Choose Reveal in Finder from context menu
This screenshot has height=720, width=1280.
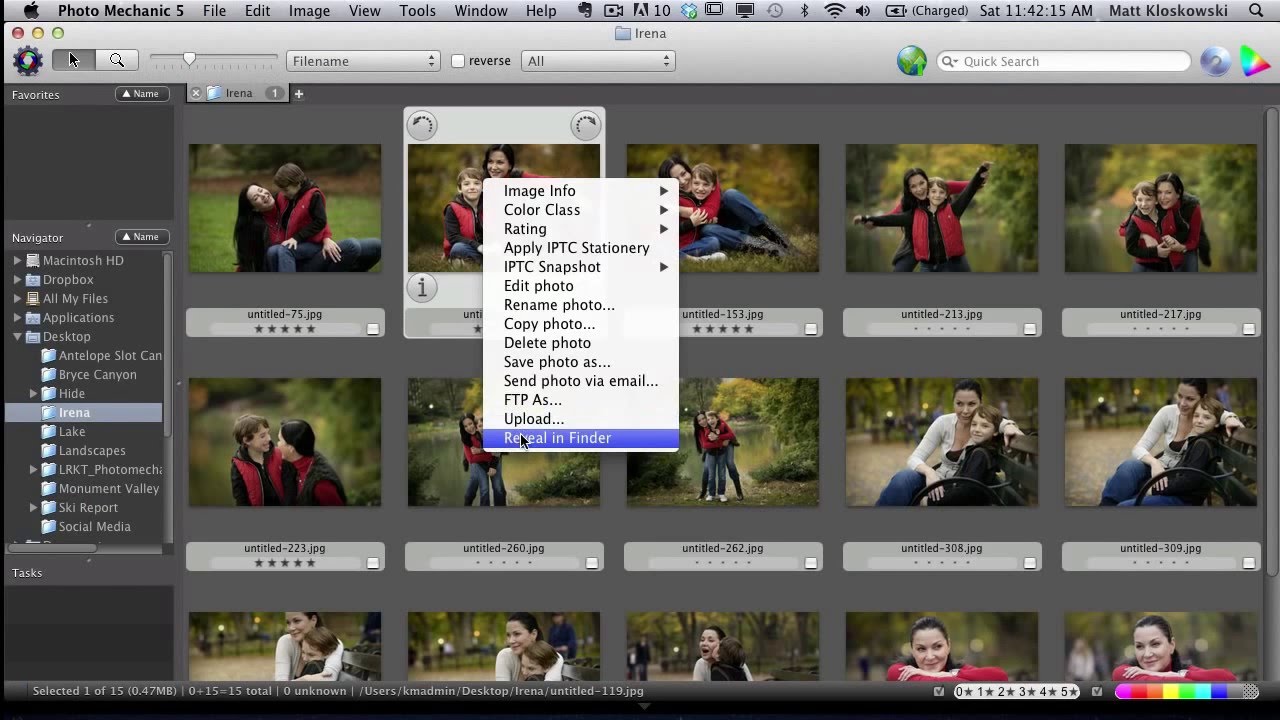(x=580, y=438)
